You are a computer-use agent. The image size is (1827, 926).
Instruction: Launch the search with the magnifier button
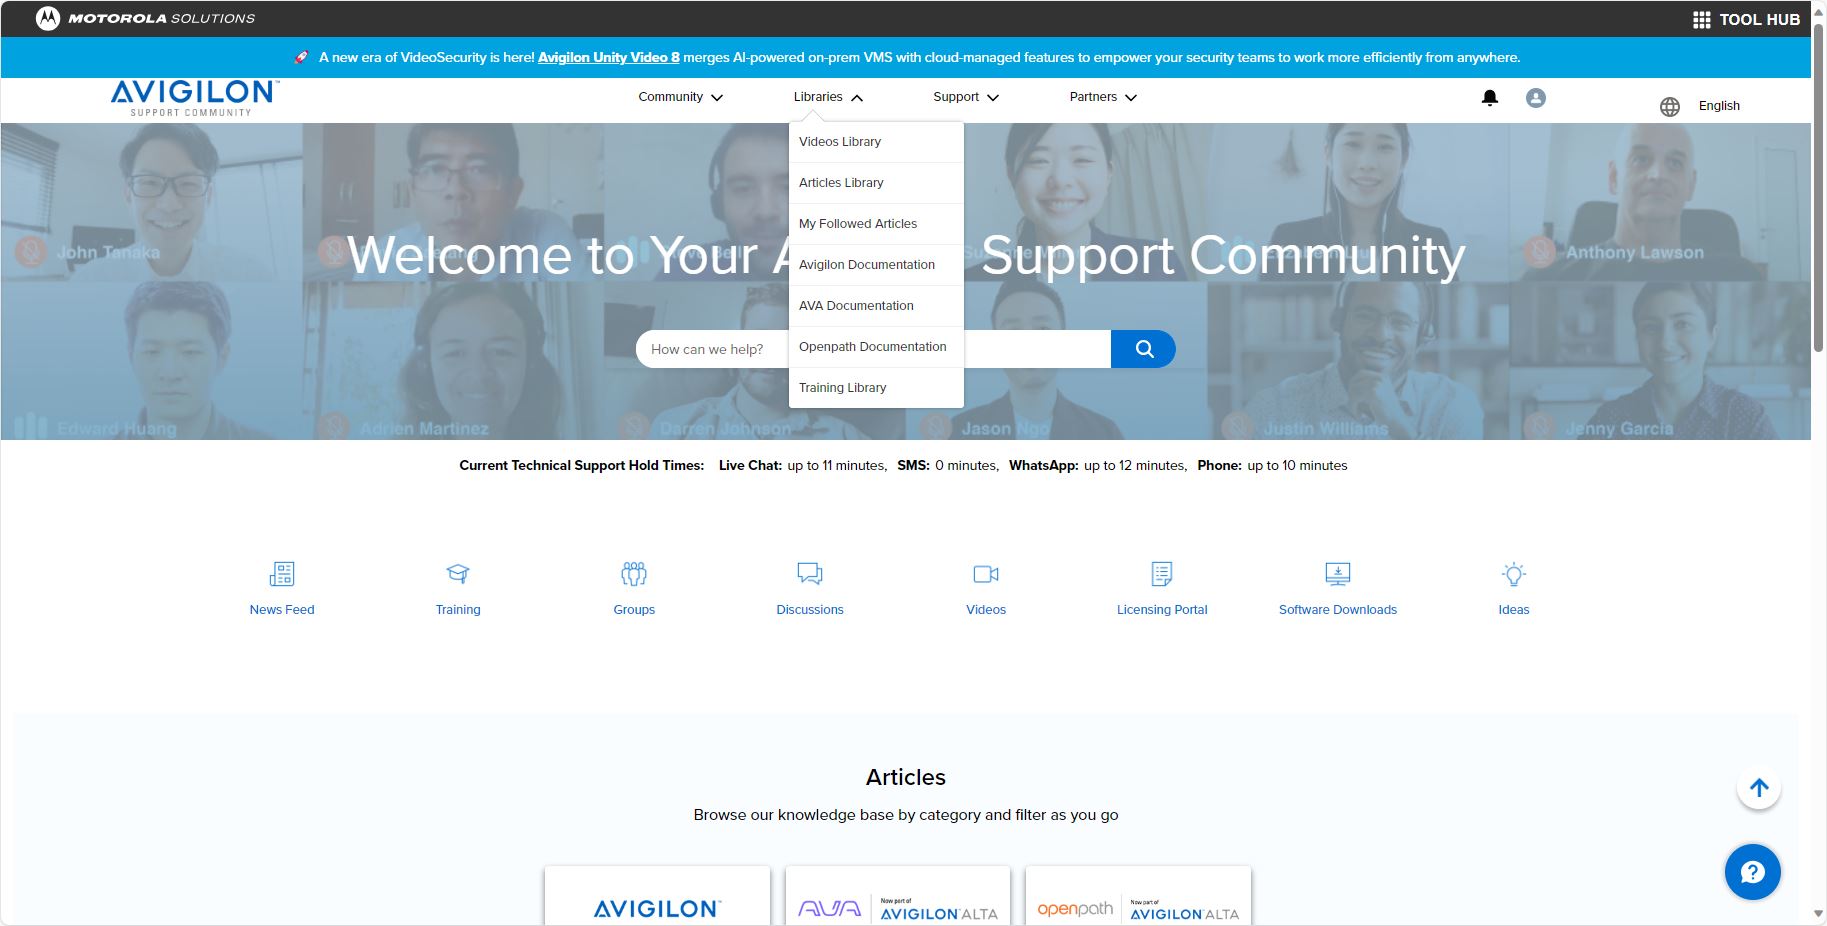(1143, 349)
